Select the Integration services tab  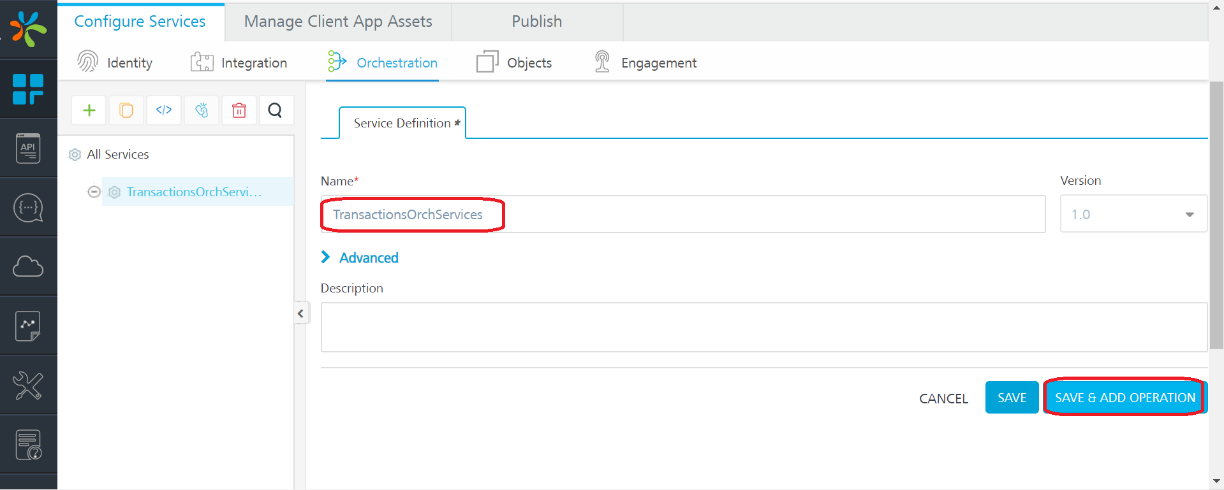pos(239,63)
